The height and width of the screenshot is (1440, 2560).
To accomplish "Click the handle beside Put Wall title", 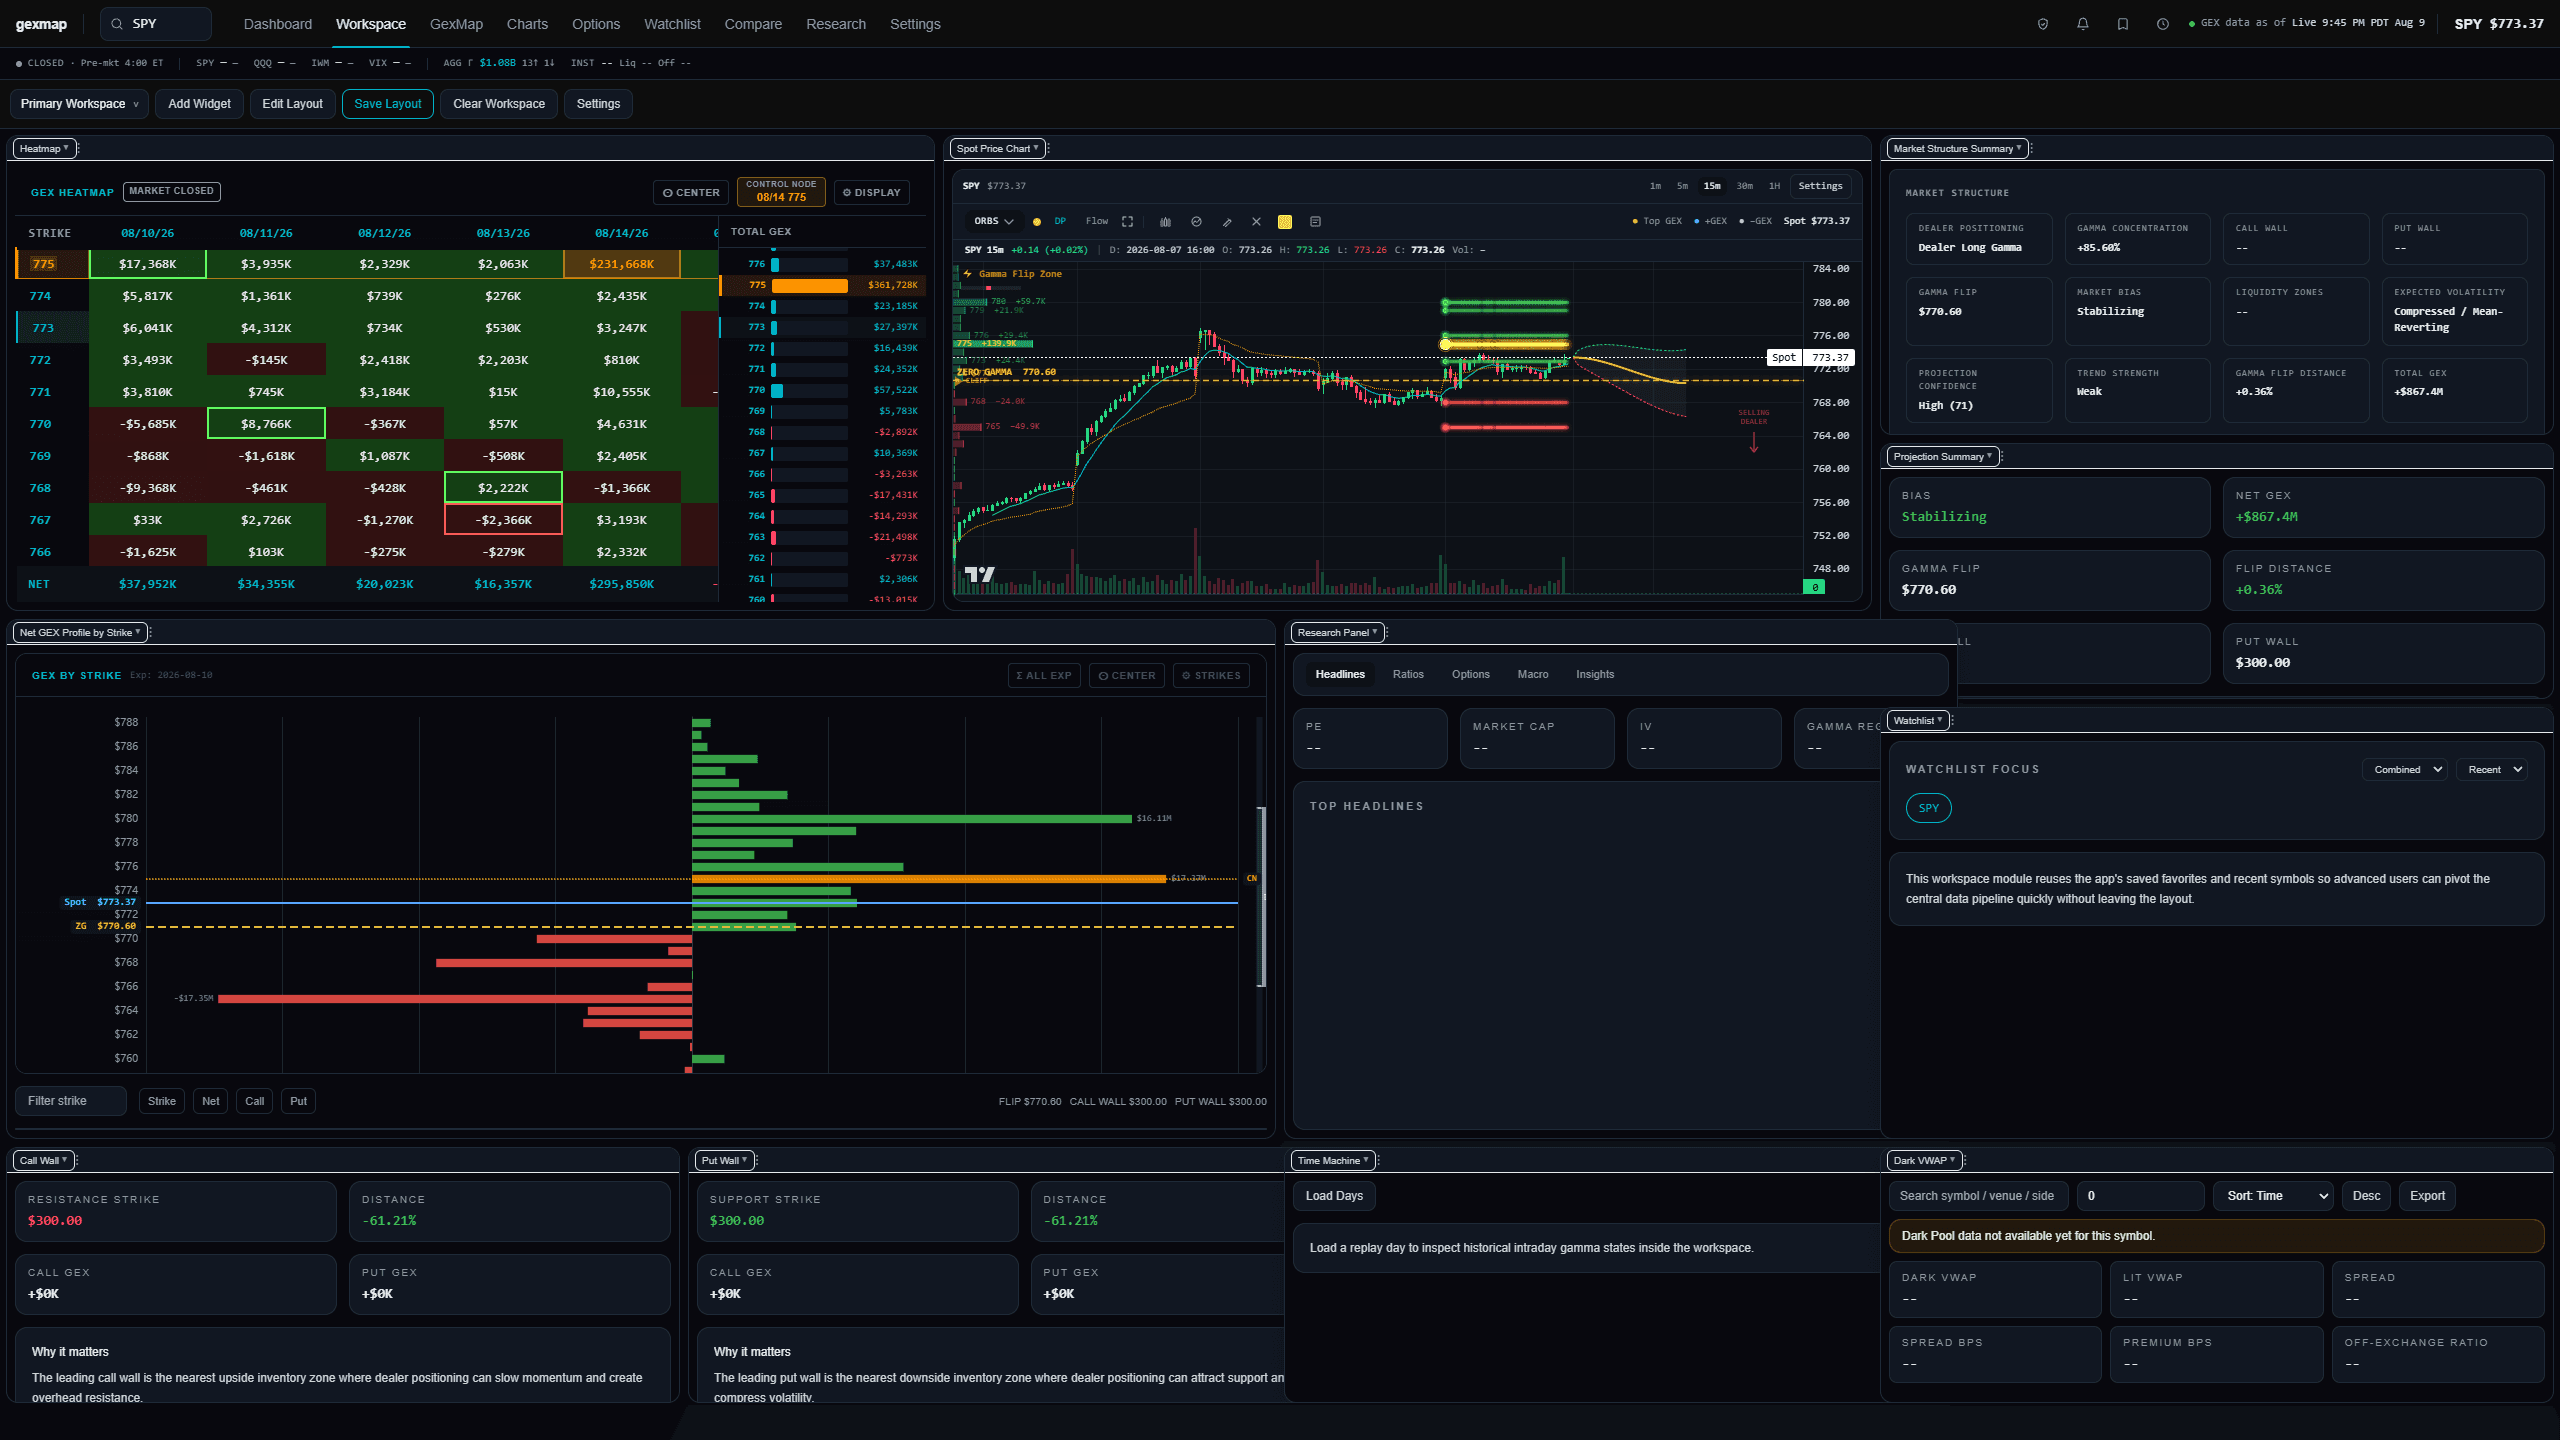I will pos(758,1161).
